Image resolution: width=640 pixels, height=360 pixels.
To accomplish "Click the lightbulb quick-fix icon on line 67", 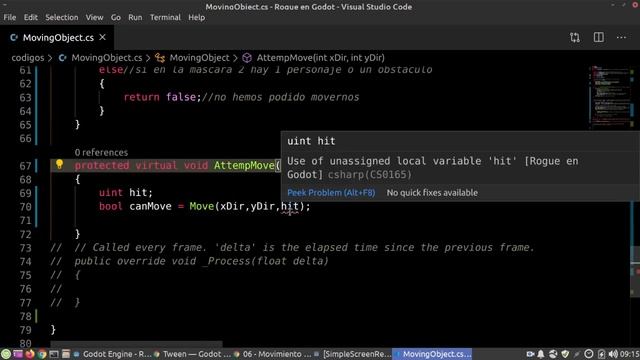I will tap(60, 164).
